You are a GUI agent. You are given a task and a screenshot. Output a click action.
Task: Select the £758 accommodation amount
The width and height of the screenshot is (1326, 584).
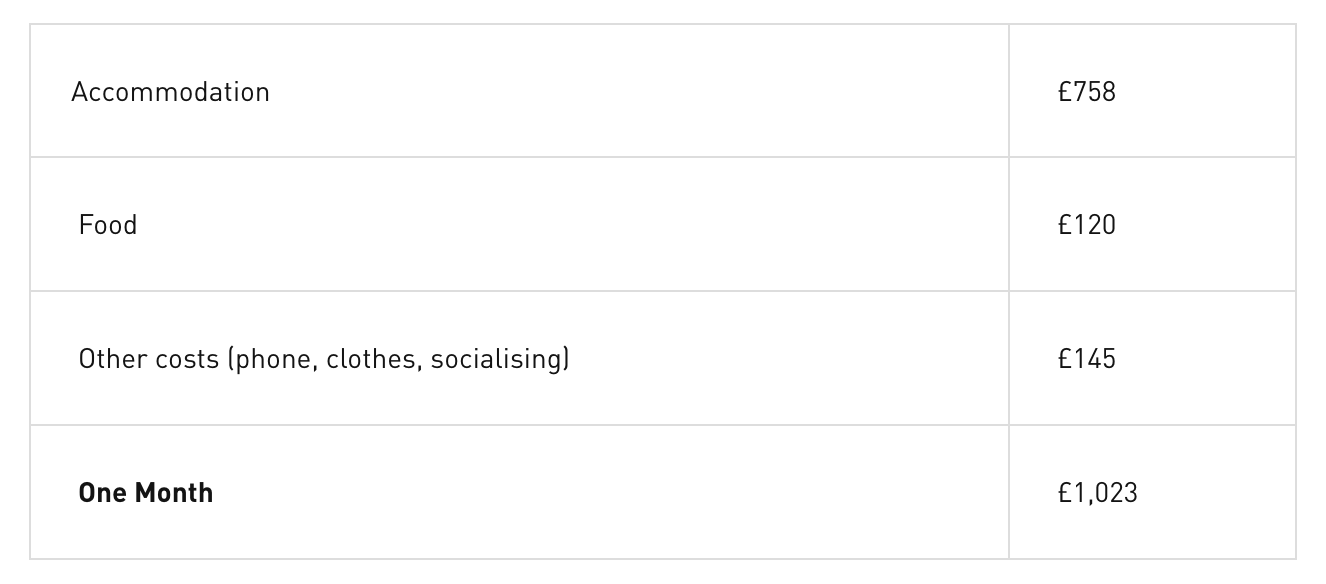(x=1086, y=92)
